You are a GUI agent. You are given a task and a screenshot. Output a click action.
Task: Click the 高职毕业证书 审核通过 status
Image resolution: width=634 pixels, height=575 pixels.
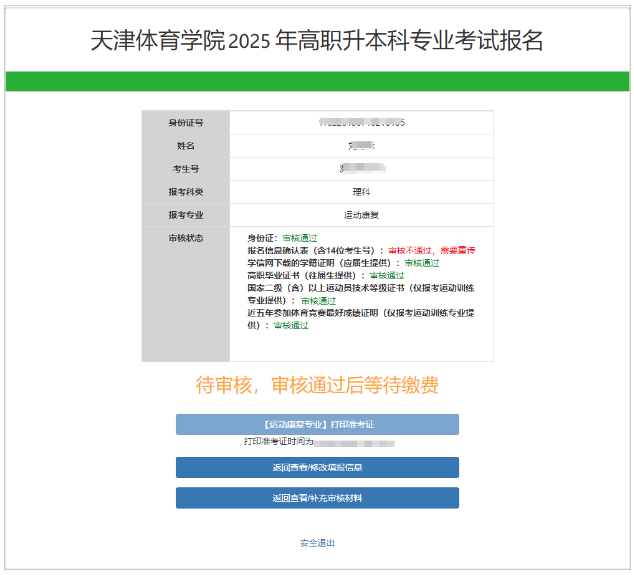[x=387, y=275]
